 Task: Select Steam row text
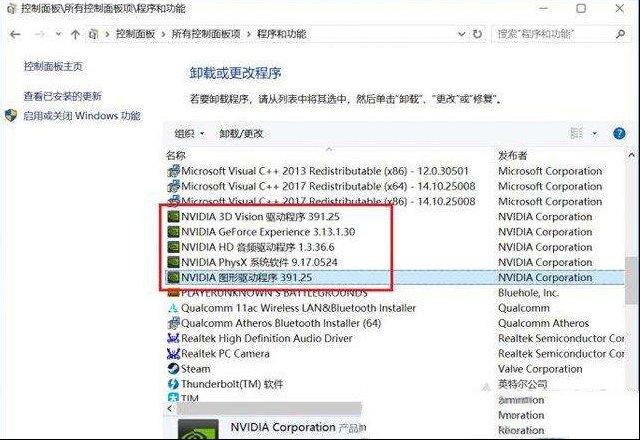196,369
